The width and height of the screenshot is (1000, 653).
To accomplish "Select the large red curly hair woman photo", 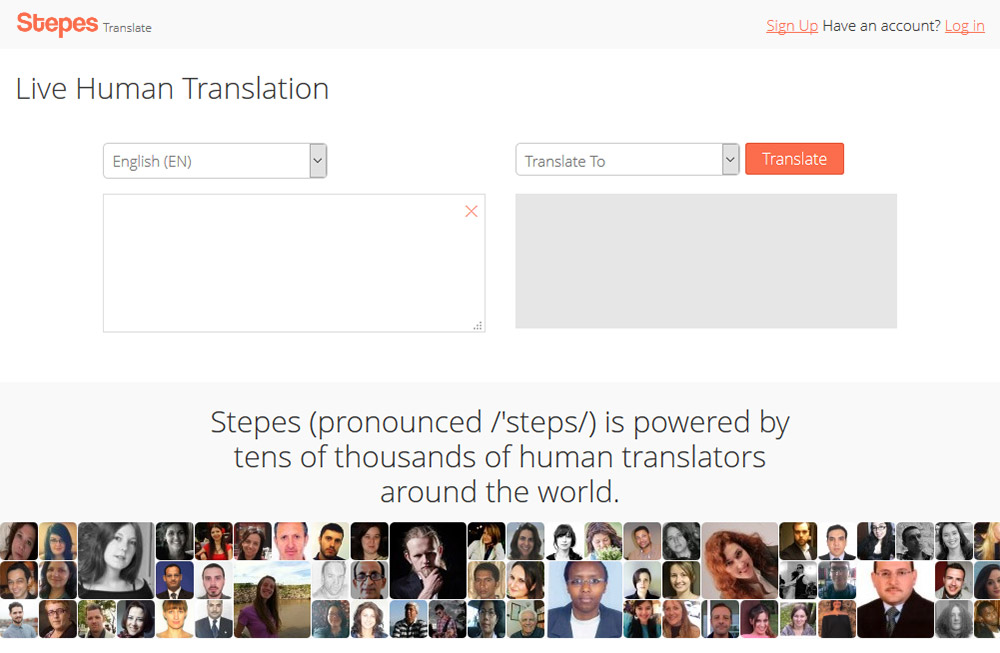I will tap(740, 561).
